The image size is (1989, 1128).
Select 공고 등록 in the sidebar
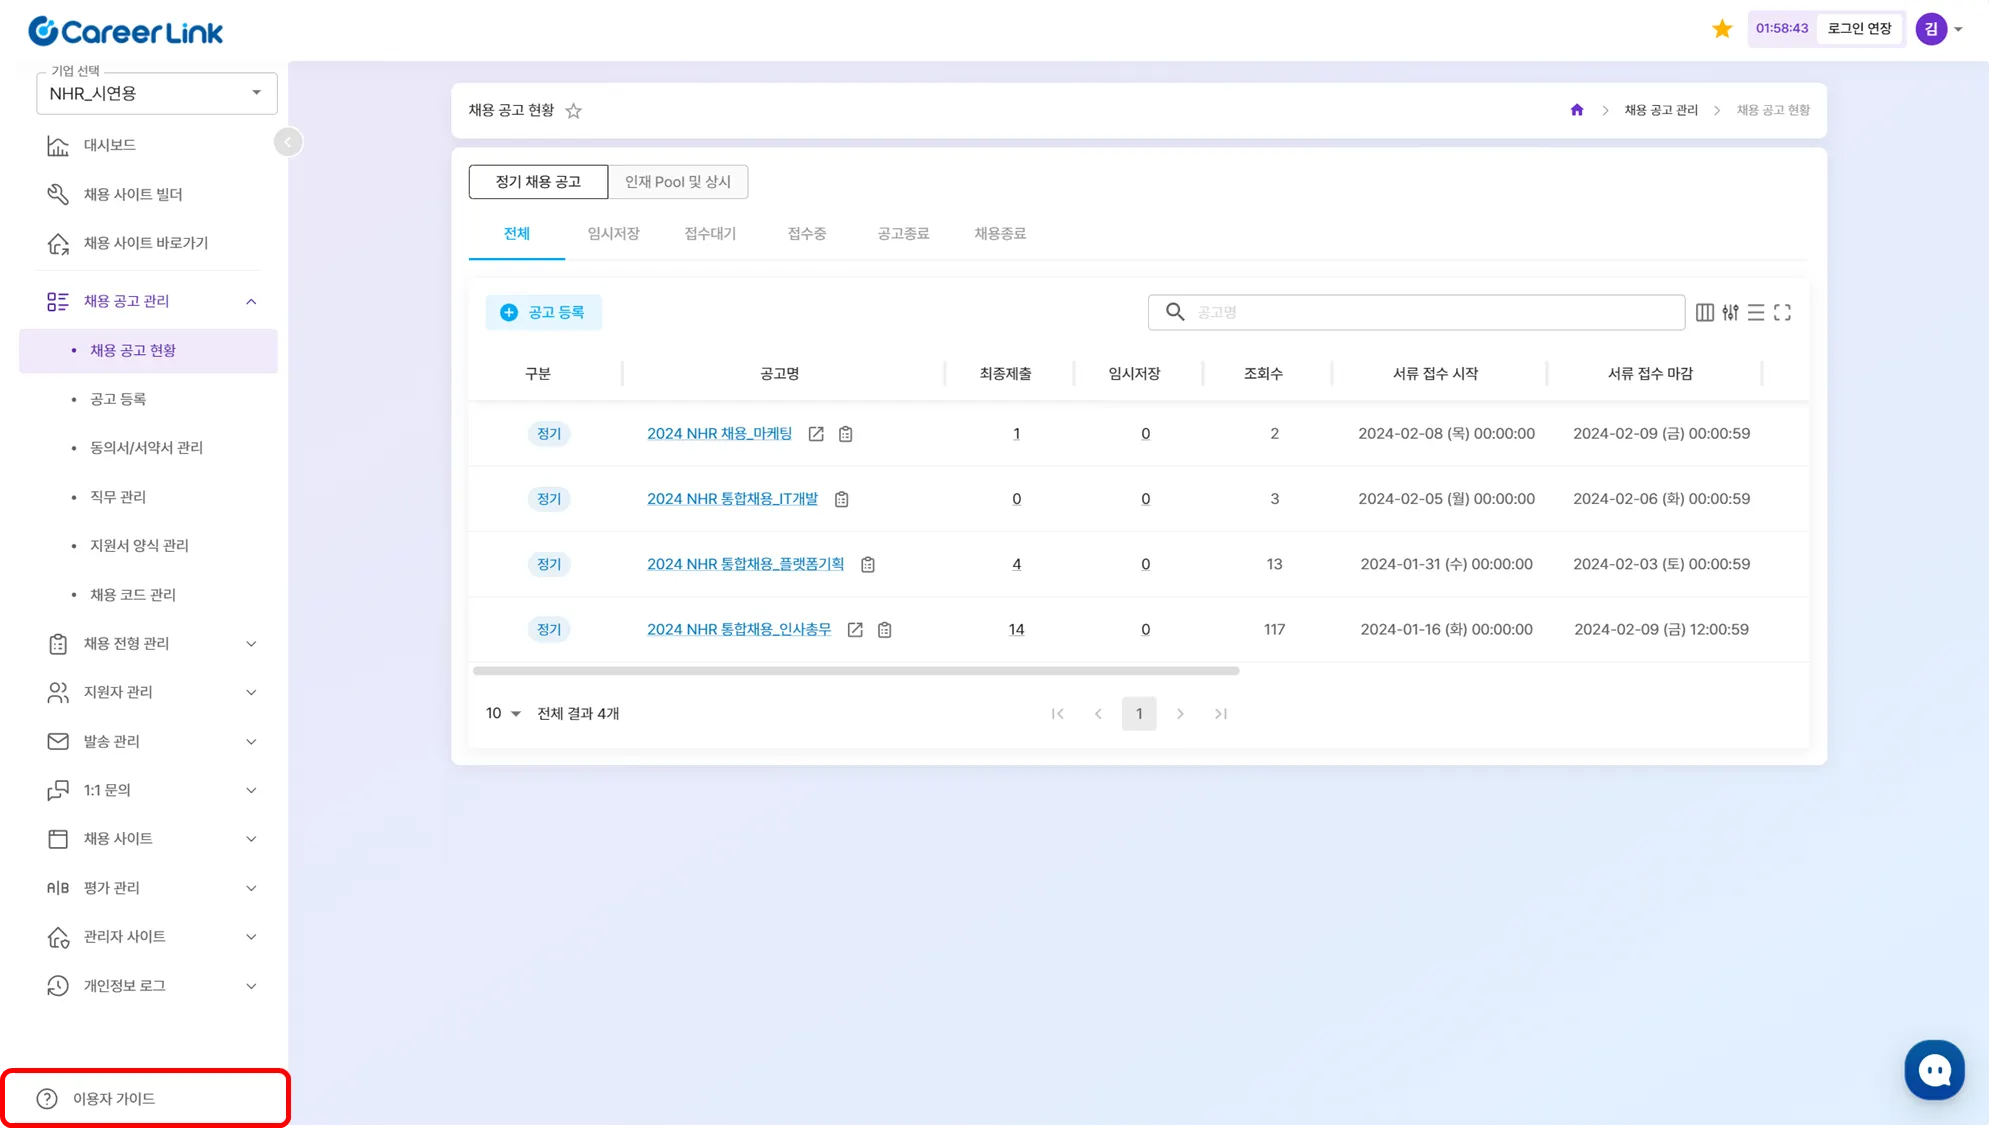[118, 399]
